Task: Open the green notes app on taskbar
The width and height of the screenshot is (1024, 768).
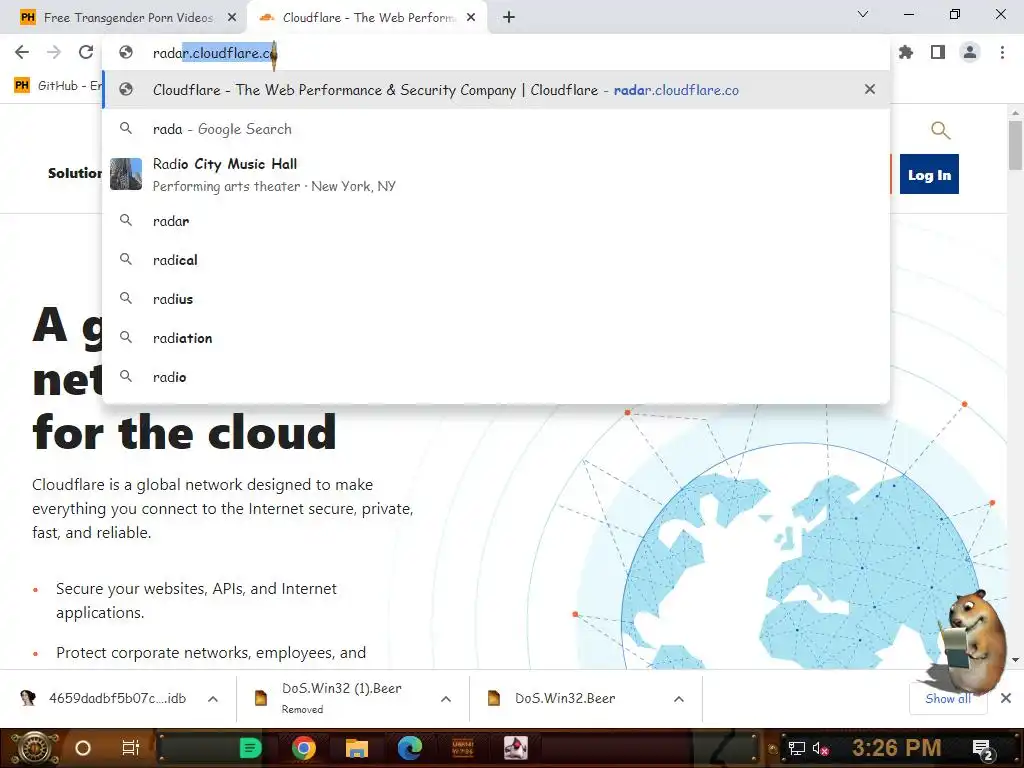Action: click(250, 748)
